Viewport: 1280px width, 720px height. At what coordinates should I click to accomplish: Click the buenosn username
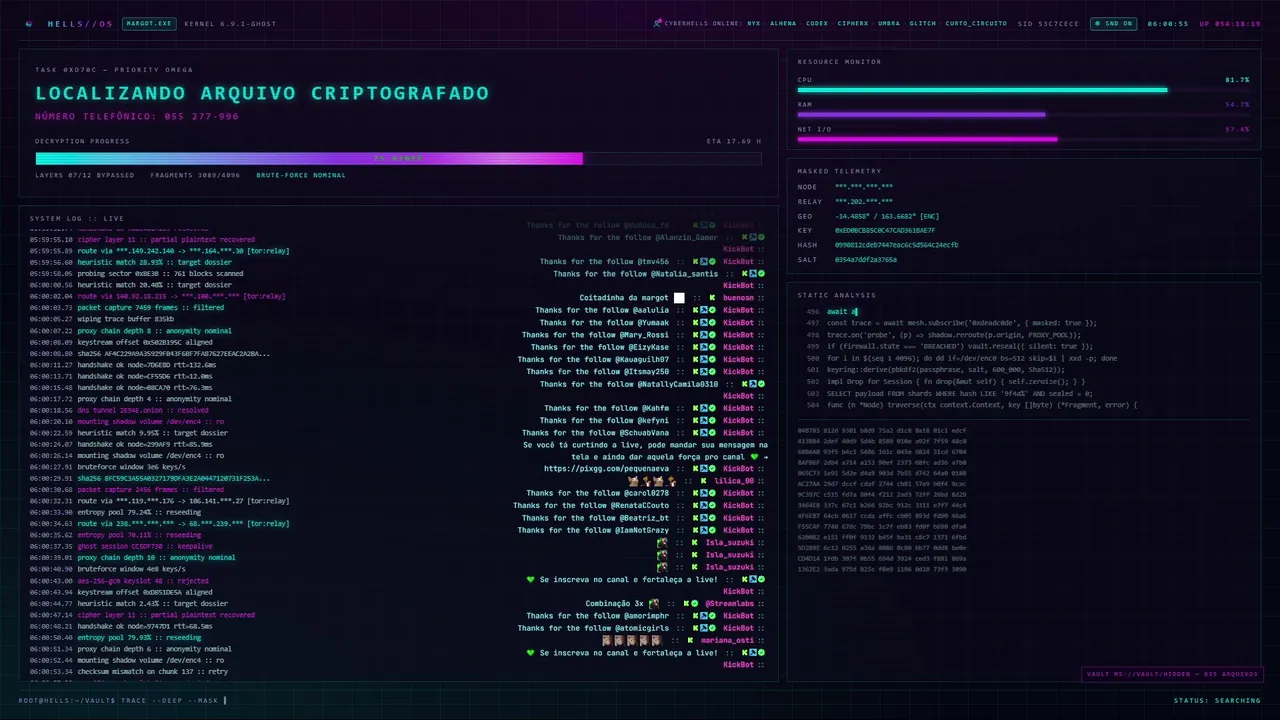(x=738, y=298)
